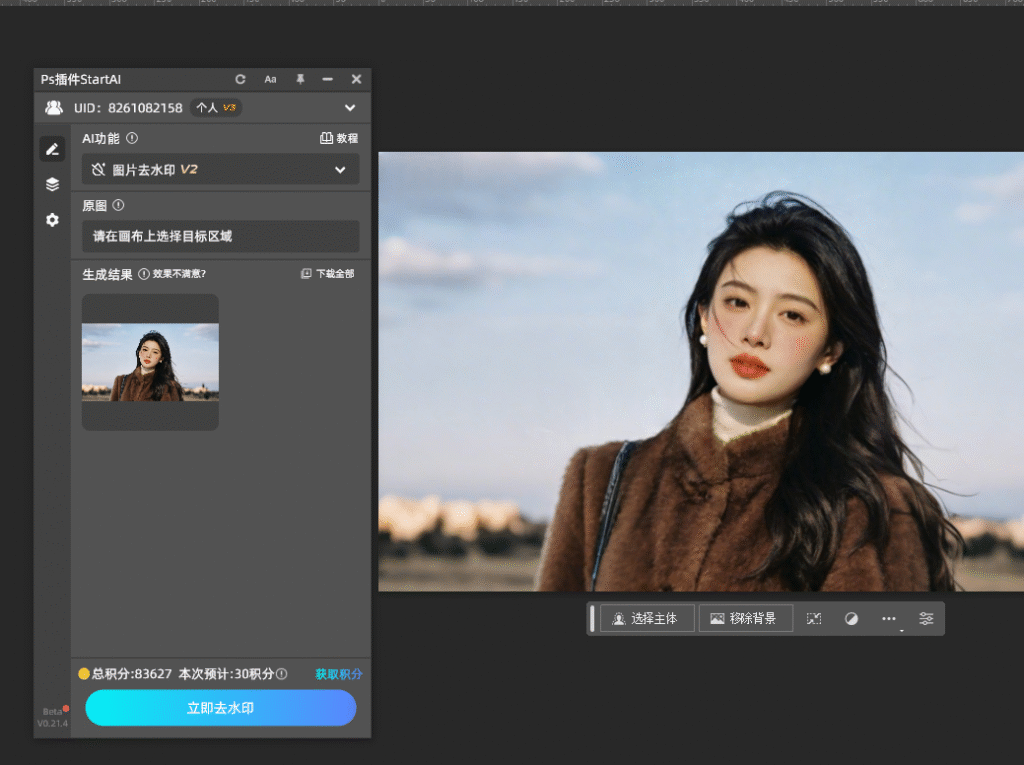Open the three-dots more options menu
This screenshot has width=1024, height=765.
[x=888, y=619]
